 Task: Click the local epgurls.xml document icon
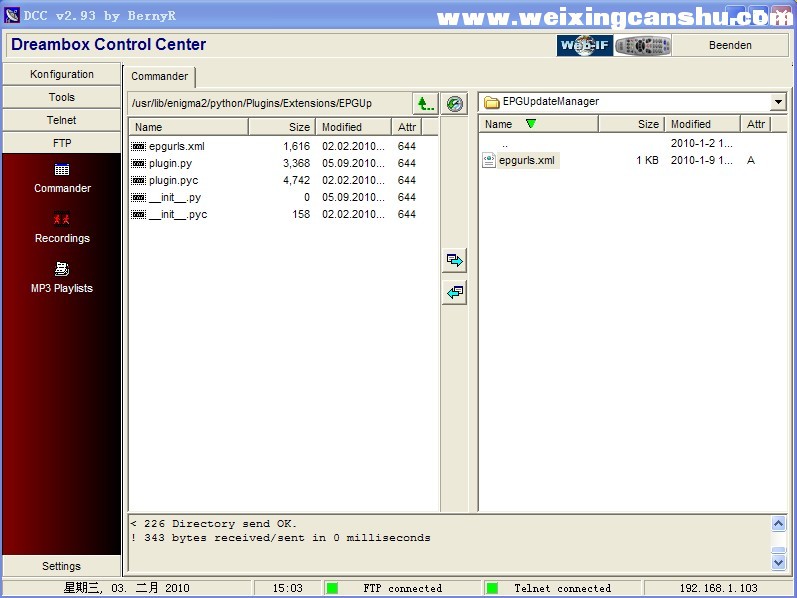489,160
